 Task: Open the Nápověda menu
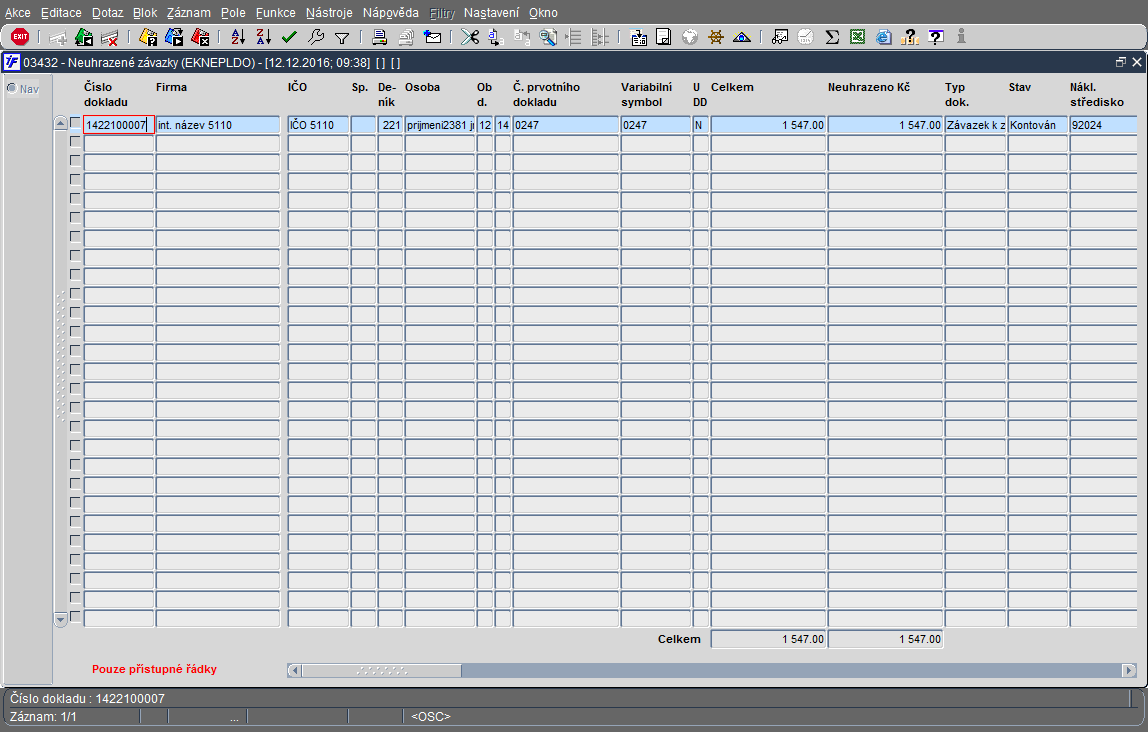pyautogui.click(x=390, y=12)
